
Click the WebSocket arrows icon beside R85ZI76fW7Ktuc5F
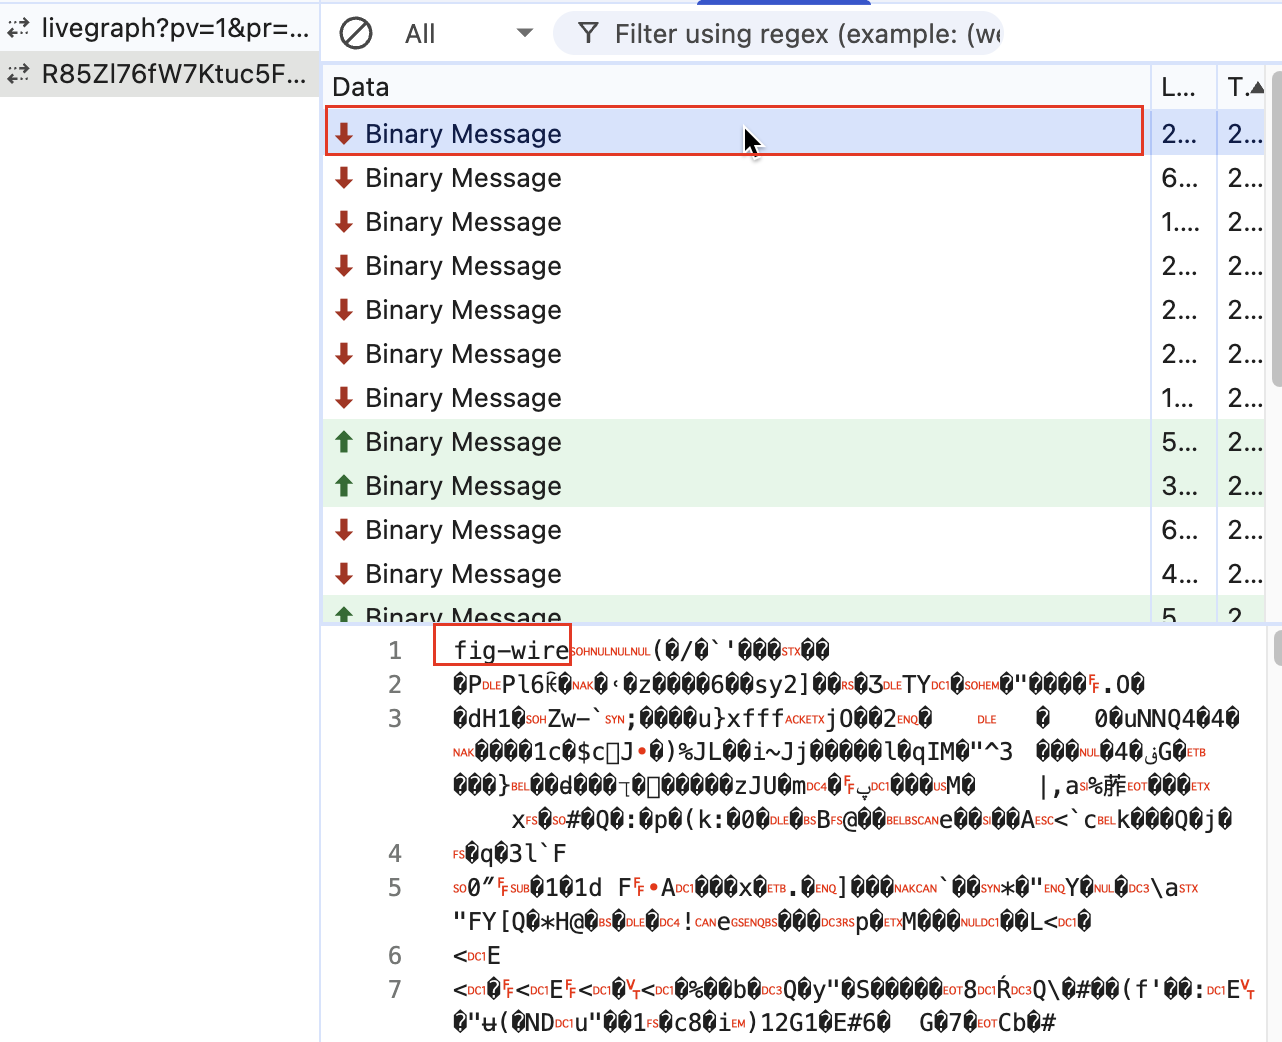pos(18,74)
